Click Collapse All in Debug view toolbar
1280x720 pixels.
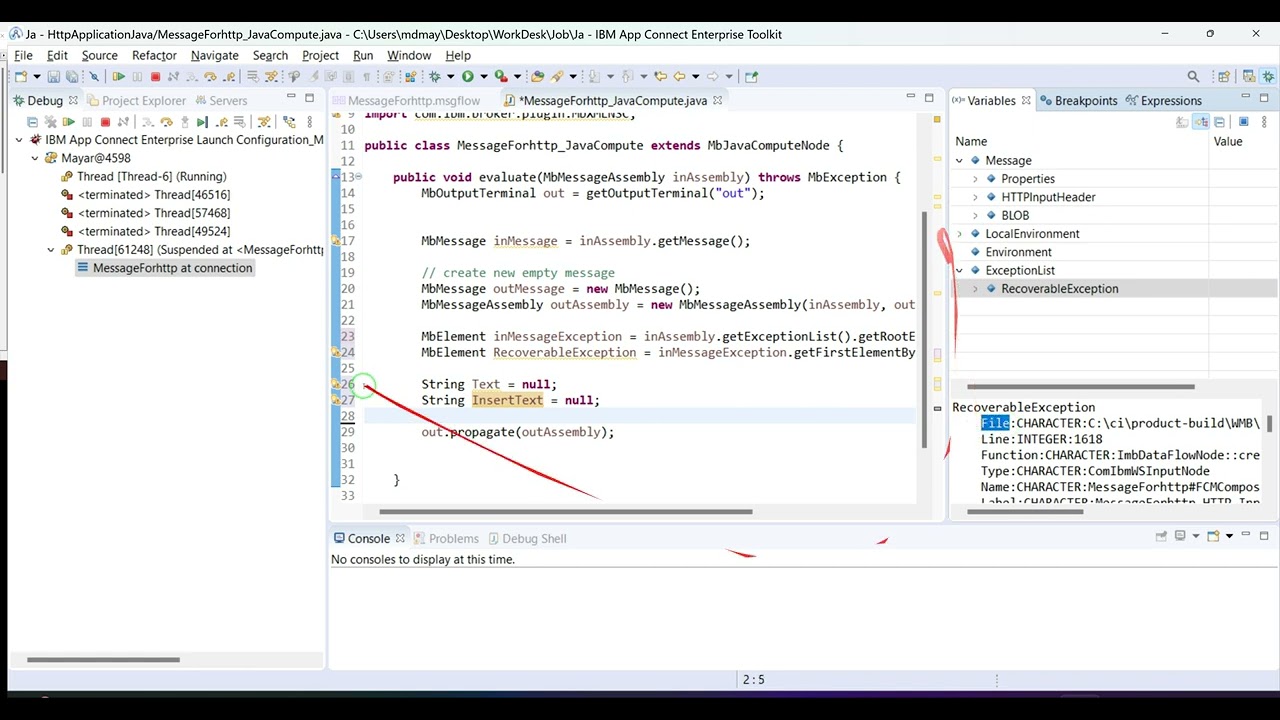click(32, 122)
